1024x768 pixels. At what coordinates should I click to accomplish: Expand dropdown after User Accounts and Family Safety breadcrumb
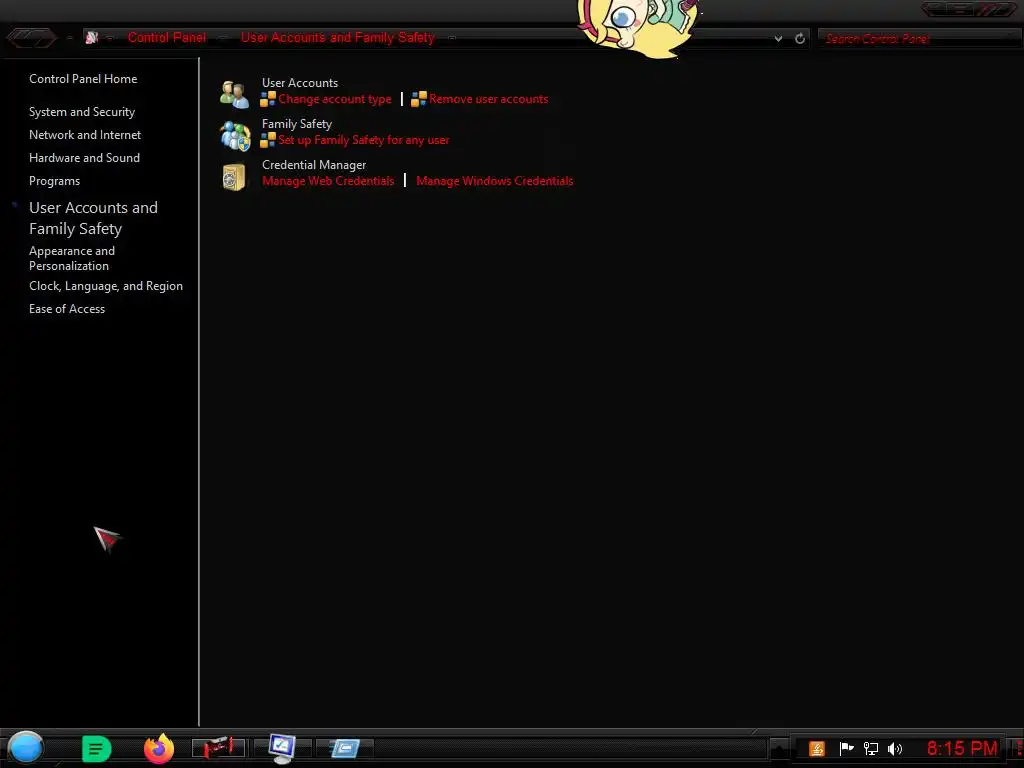point(451,38)
